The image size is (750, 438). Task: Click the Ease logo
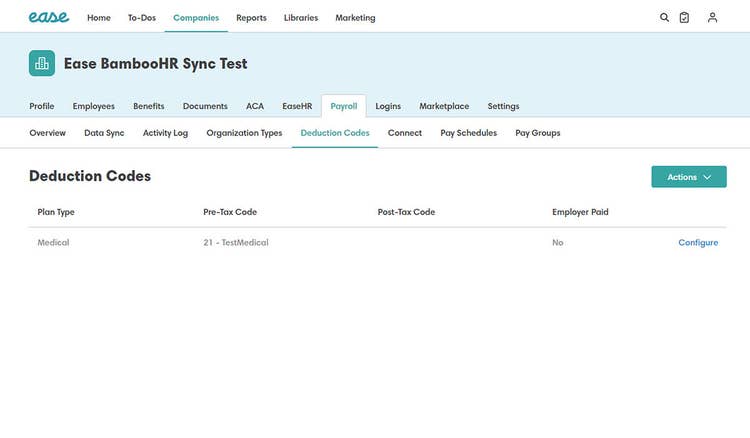[x=49, y=17]
